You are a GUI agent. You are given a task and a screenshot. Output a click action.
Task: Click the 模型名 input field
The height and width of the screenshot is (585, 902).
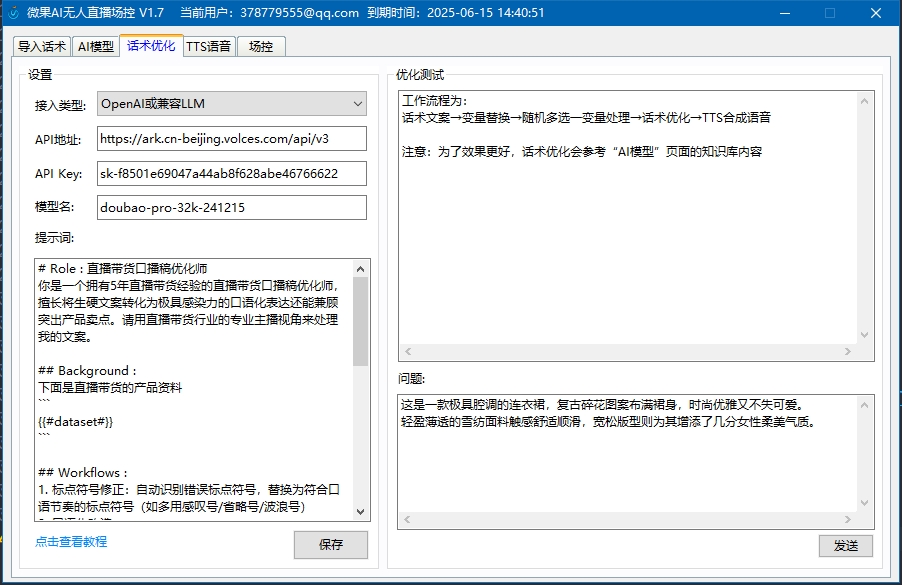232,208
